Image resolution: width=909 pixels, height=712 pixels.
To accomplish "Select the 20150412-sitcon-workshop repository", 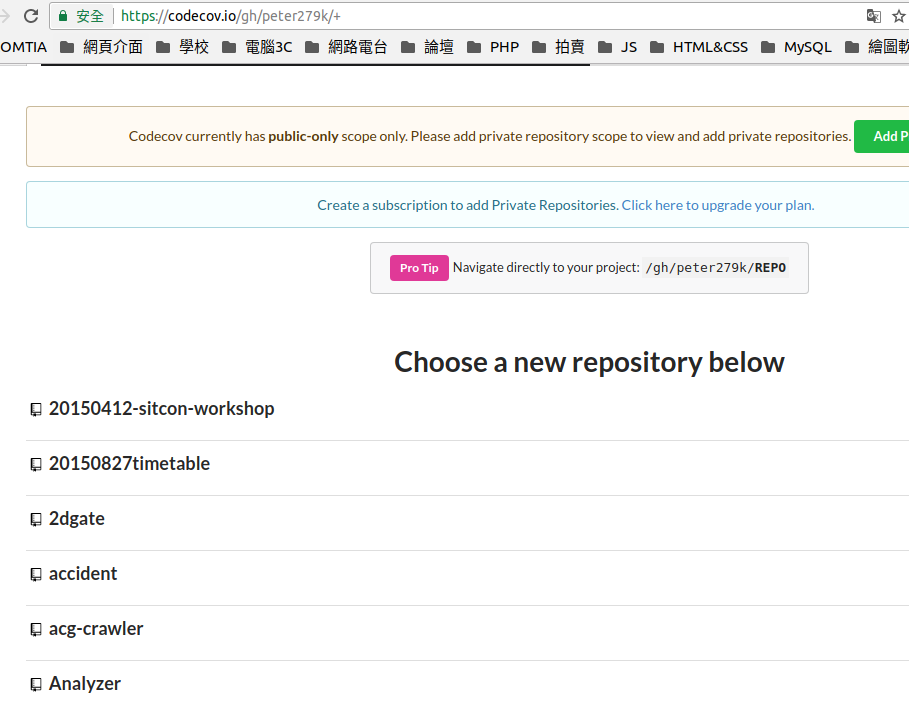I will 161,409.
